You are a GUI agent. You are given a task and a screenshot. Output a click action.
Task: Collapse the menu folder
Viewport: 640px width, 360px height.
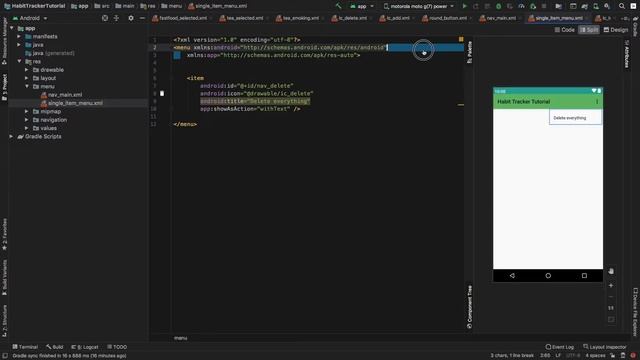(x=27, y=87)
